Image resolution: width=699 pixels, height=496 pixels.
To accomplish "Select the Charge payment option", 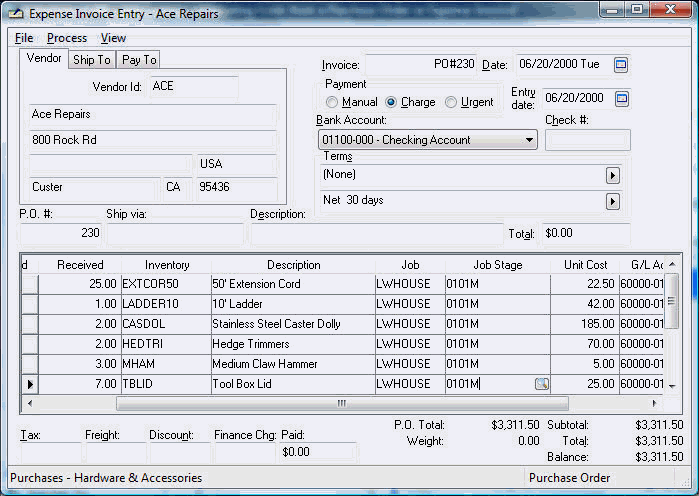I will (392, 102).
